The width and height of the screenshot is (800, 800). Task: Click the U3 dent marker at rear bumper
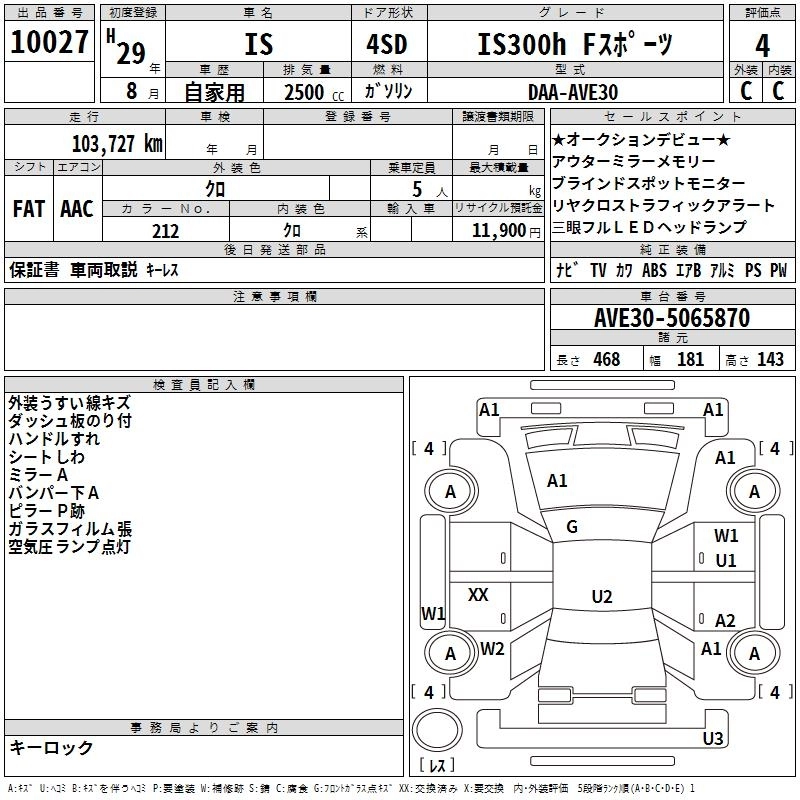coord(712,739)
